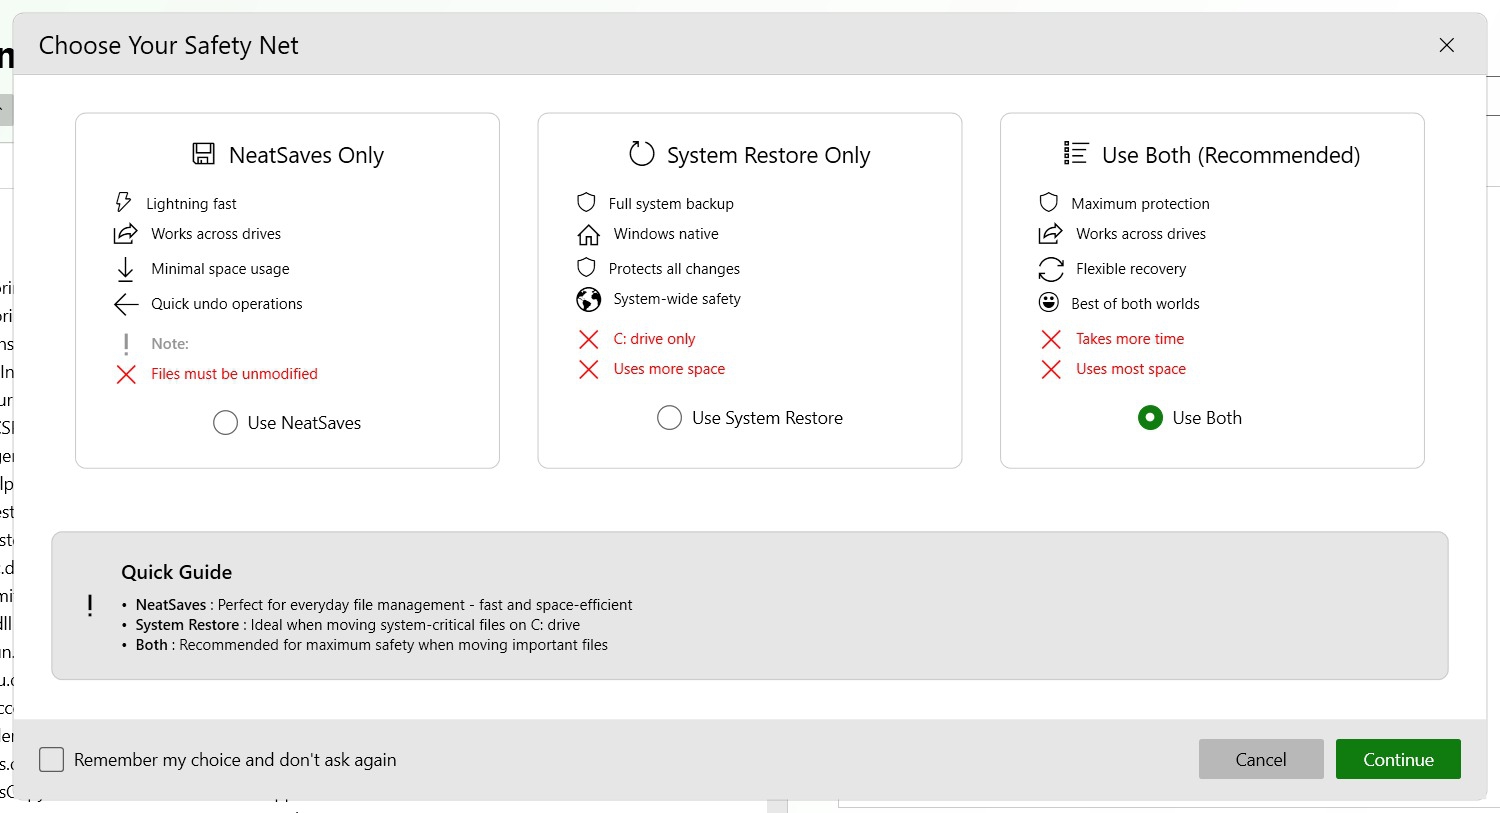Click the house icon beside Windows native
The height and width of the screenshot is (813, 1500).
589,235
